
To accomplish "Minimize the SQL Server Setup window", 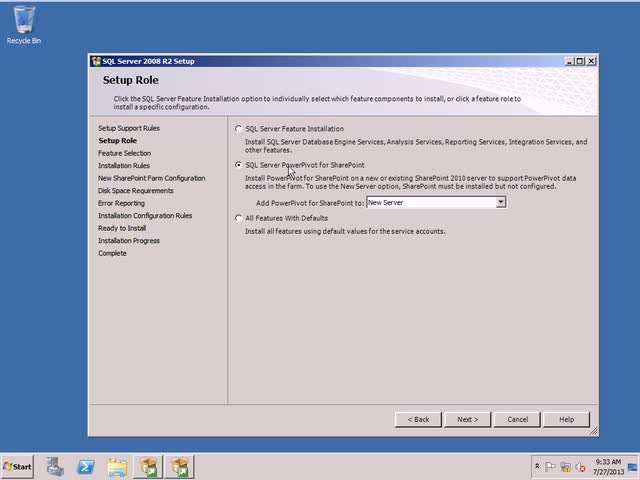I will [570, 61].
